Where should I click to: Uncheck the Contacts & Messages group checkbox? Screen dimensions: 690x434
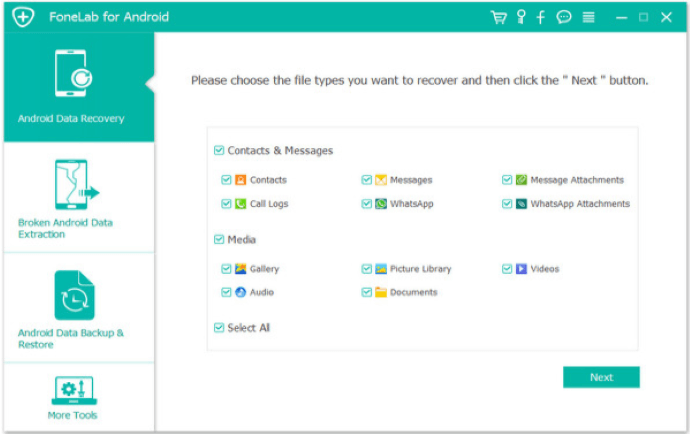[219, 151]
